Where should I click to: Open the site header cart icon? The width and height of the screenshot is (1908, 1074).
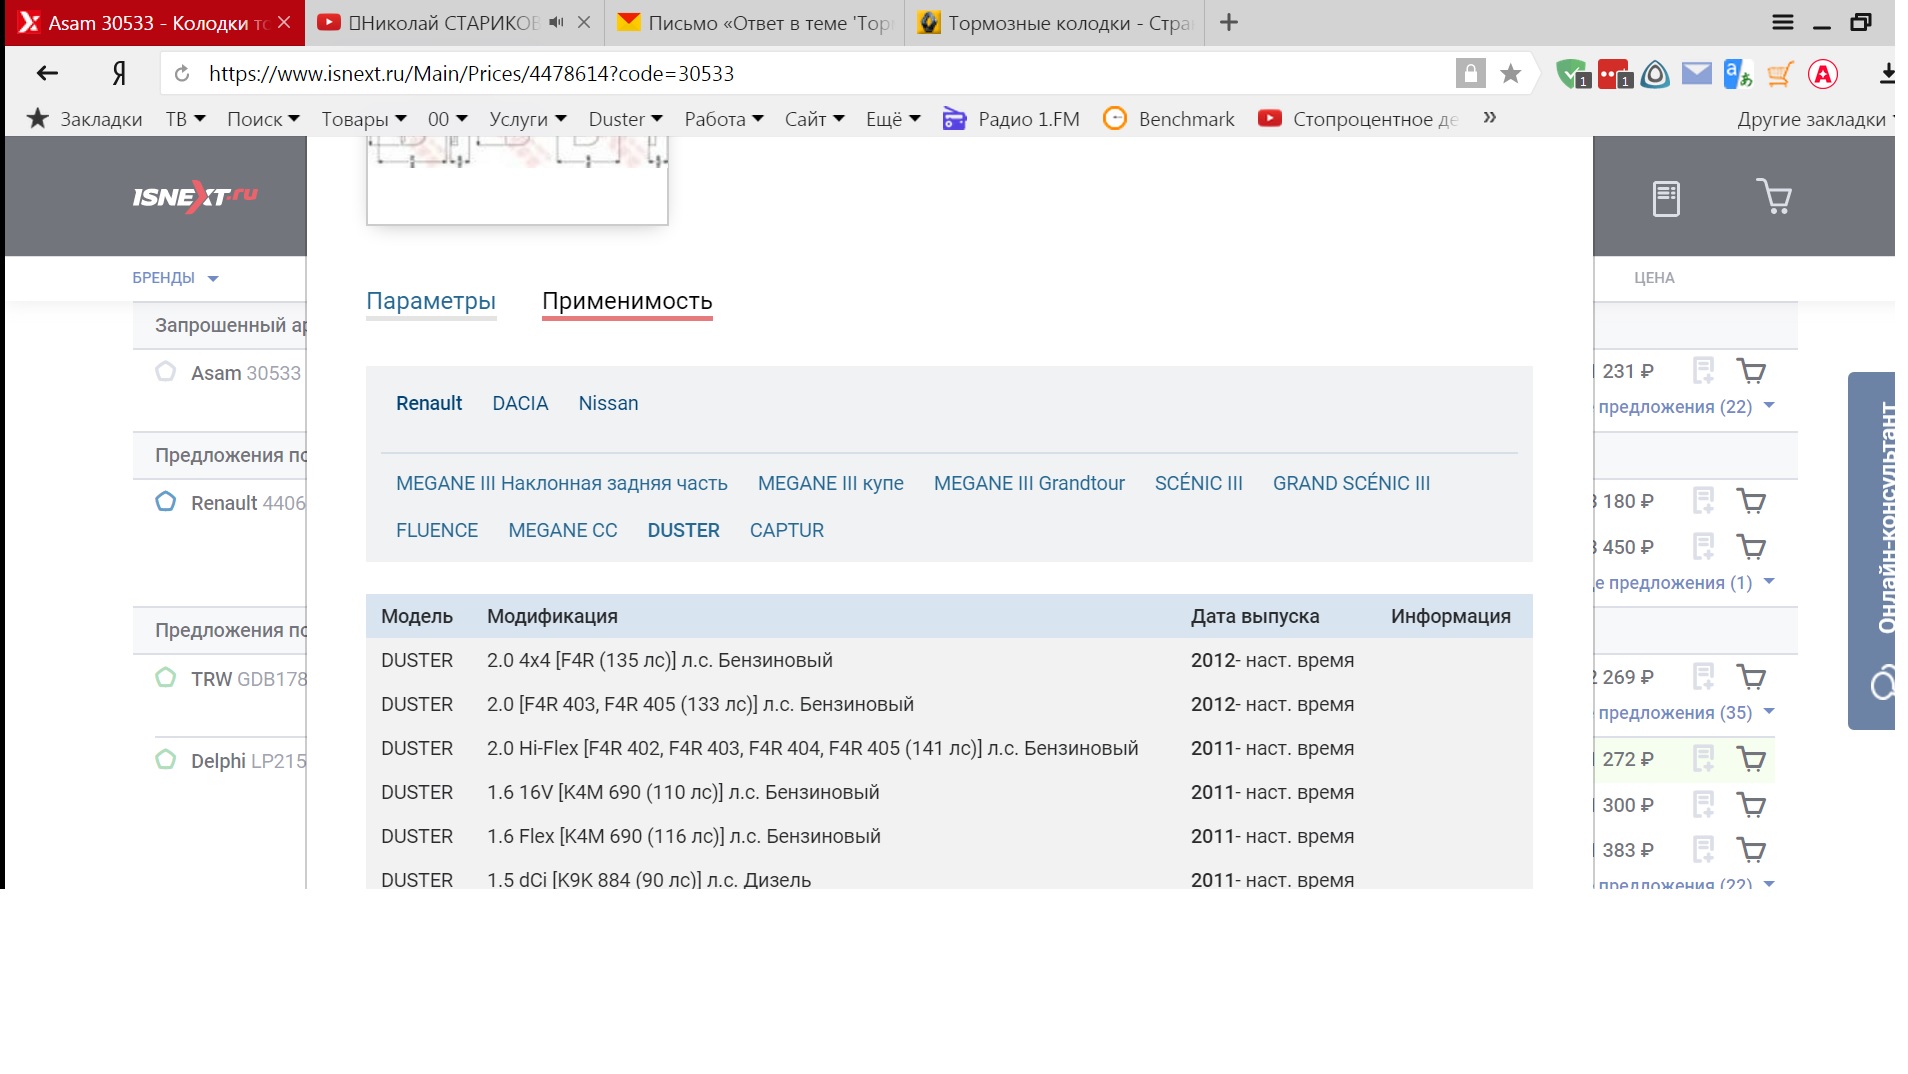[x=1774, y=196]
